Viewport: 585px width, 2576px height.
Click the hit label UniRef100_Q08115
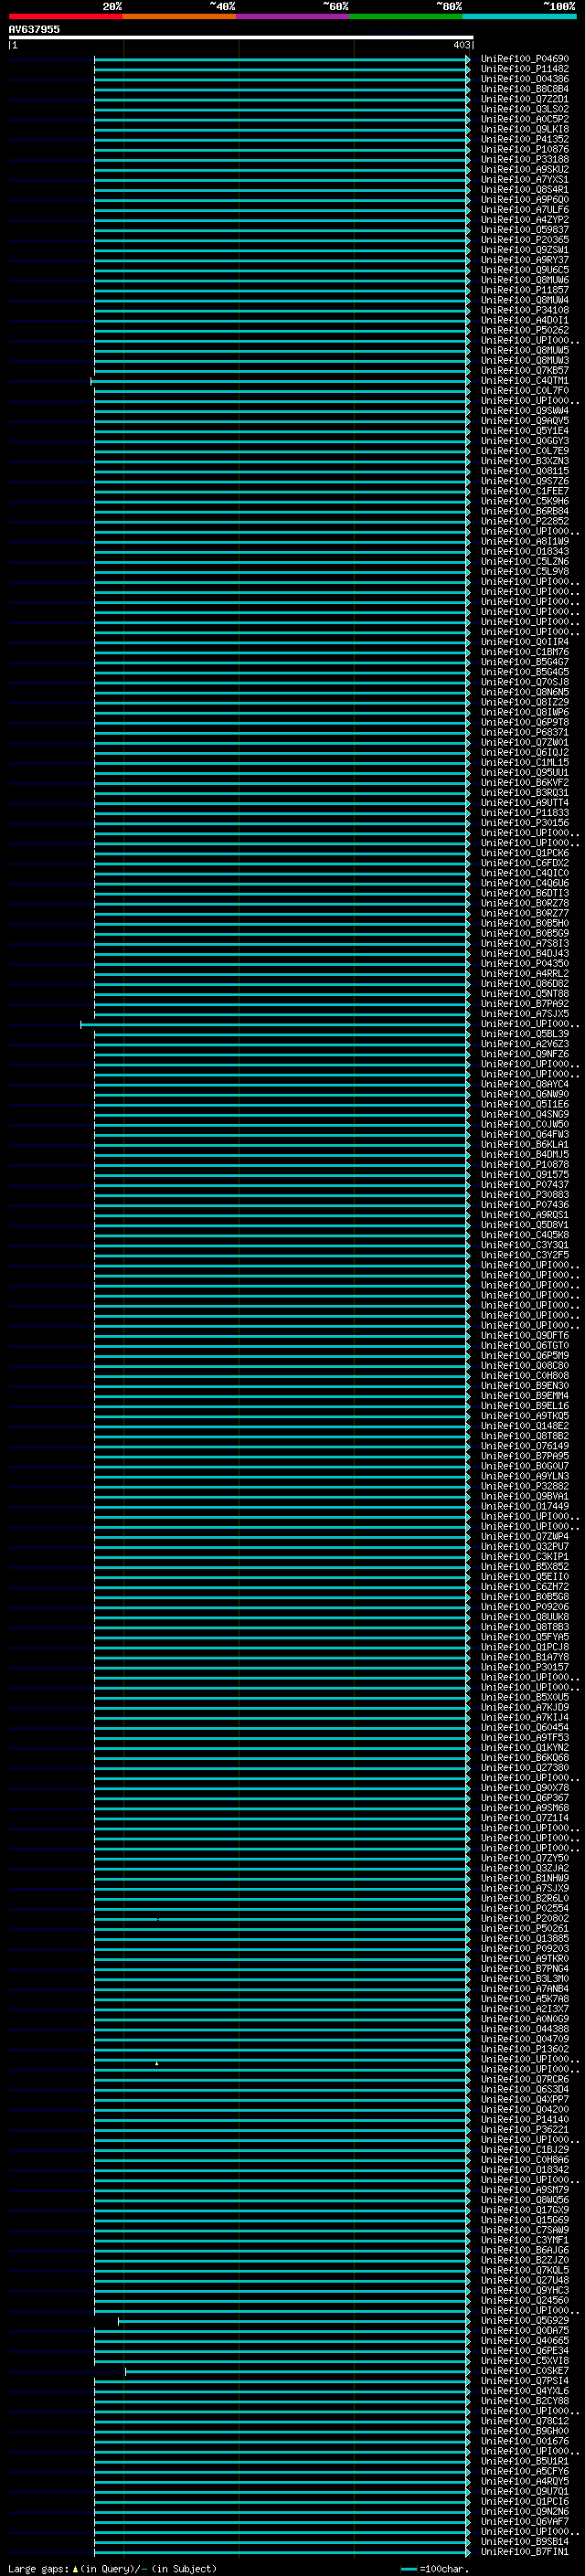tap(525, 471)
